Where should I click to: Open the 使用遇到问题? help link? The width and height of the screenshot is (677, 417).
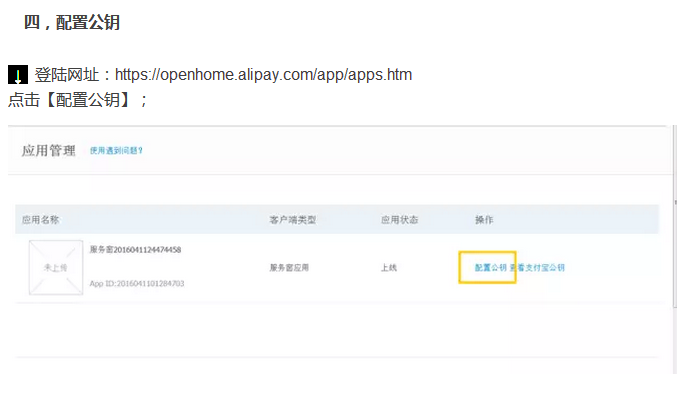pyautogui.click(x=116, y=150)
